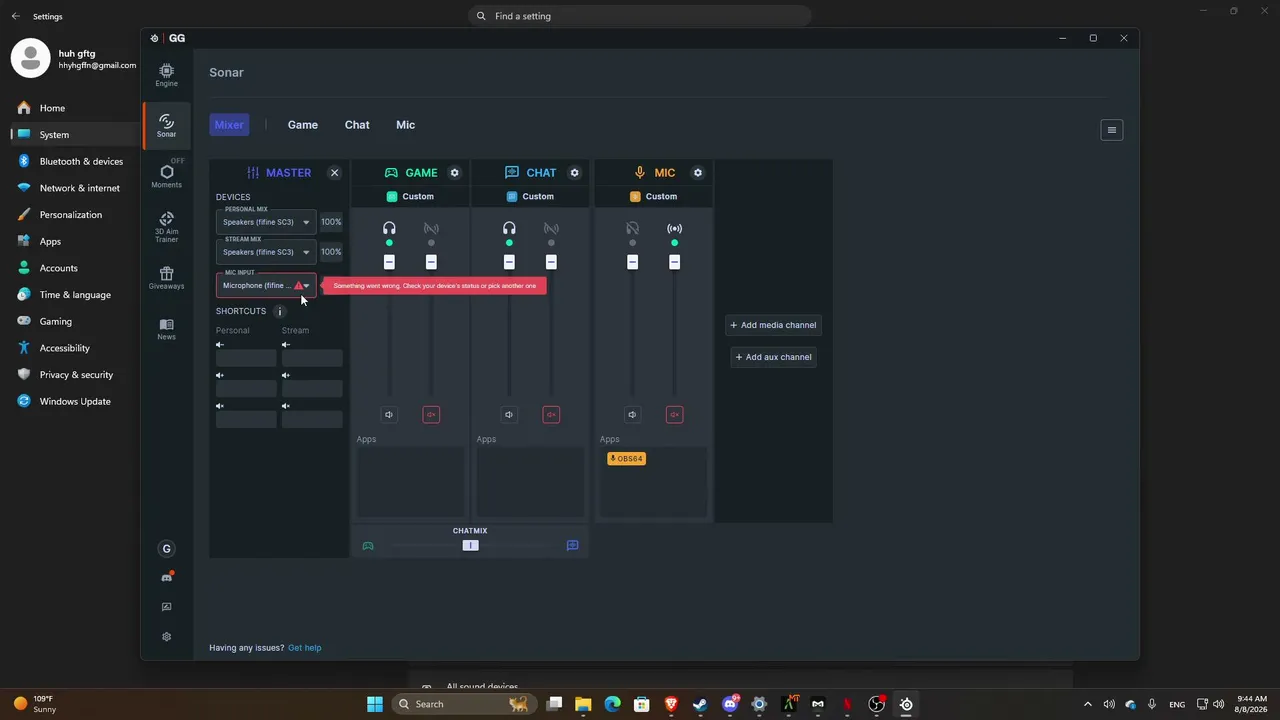
Task: Open the Discord icon in GG sidebar
Action: (166, 578)
